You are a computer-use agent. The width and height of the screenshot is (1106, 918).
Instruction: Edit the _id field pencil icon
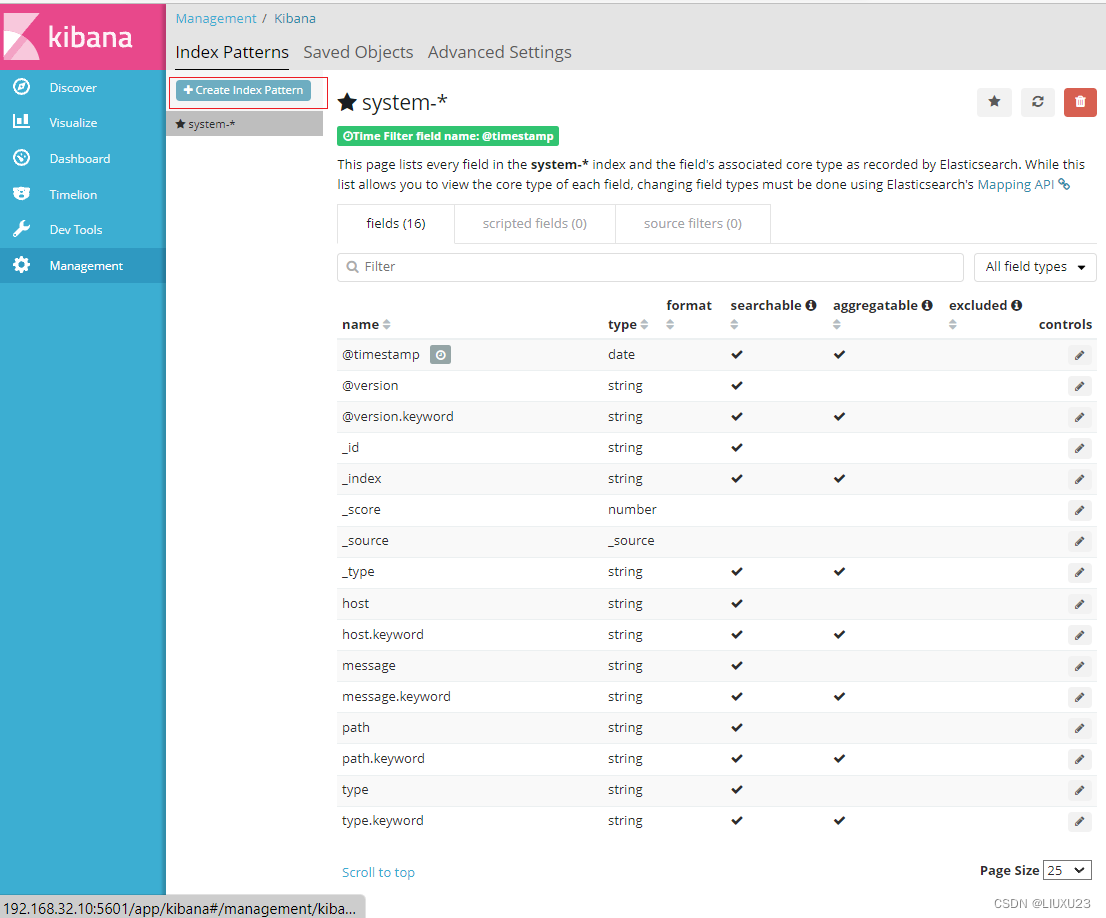click(1079, 448)
